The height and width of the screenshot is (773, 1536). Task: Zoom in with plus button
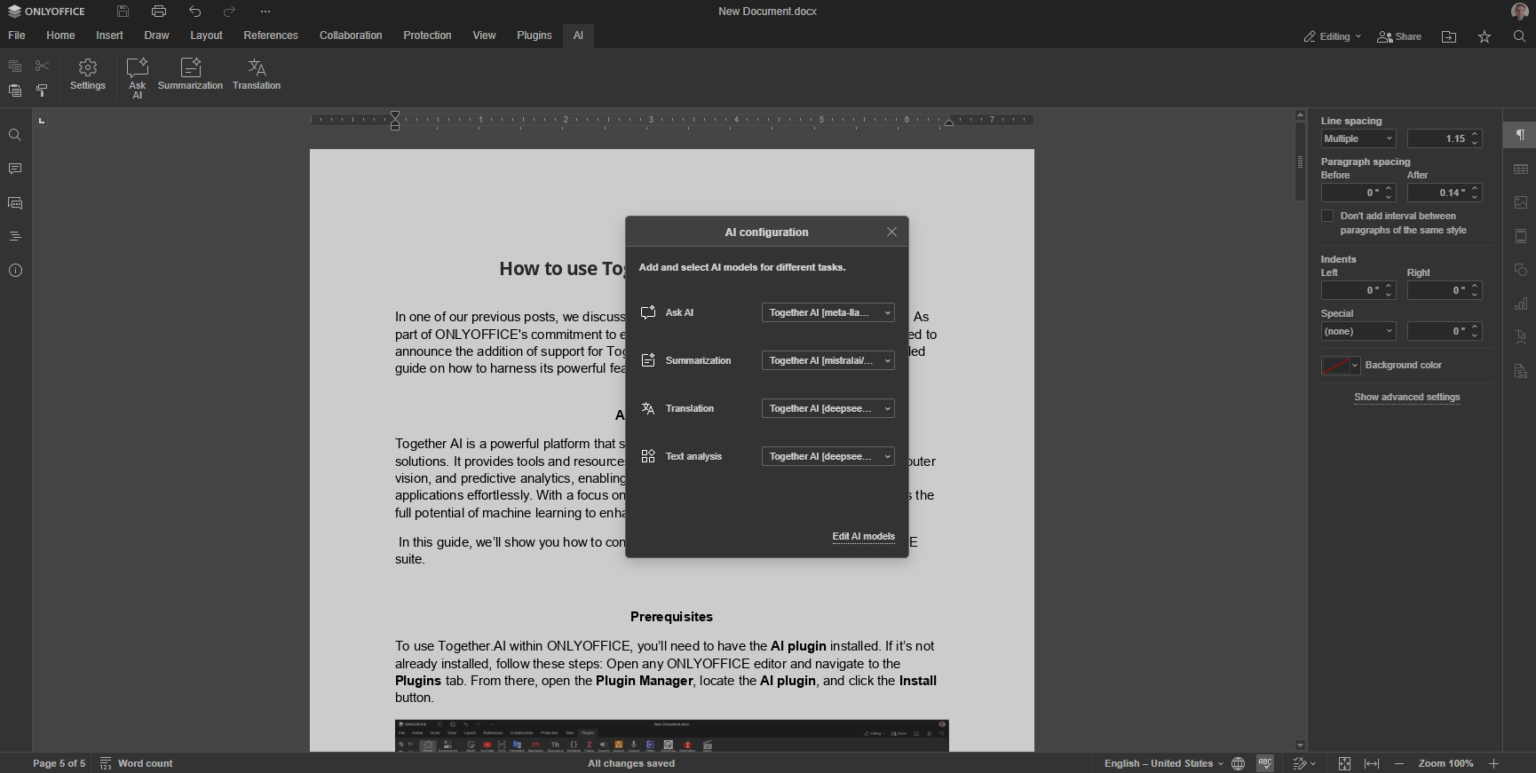coord(1494,763)
